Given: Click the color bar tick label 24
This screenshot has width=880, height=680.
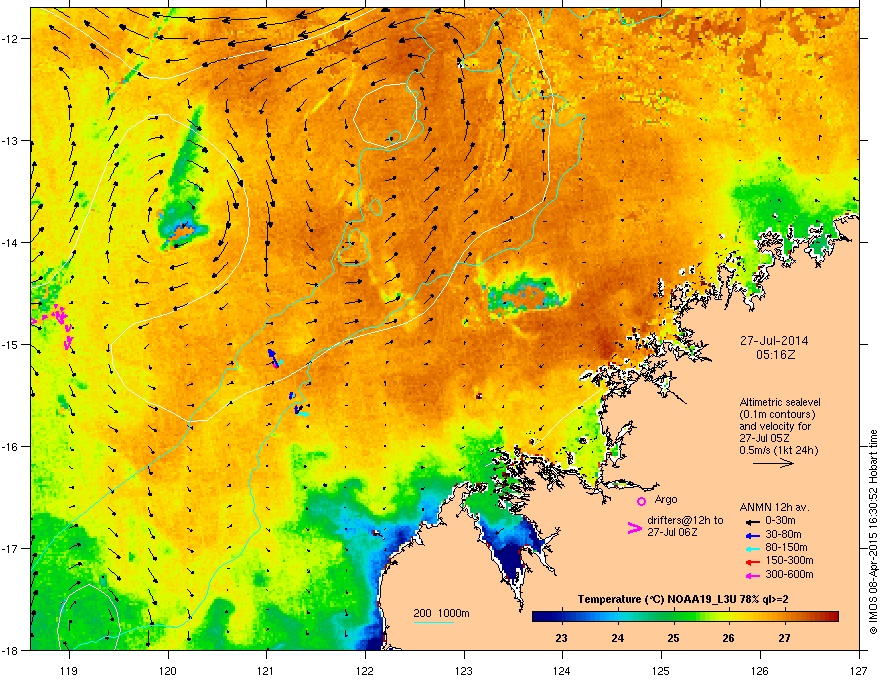Looking at the screenshot, I should click(x=617, y=638).
